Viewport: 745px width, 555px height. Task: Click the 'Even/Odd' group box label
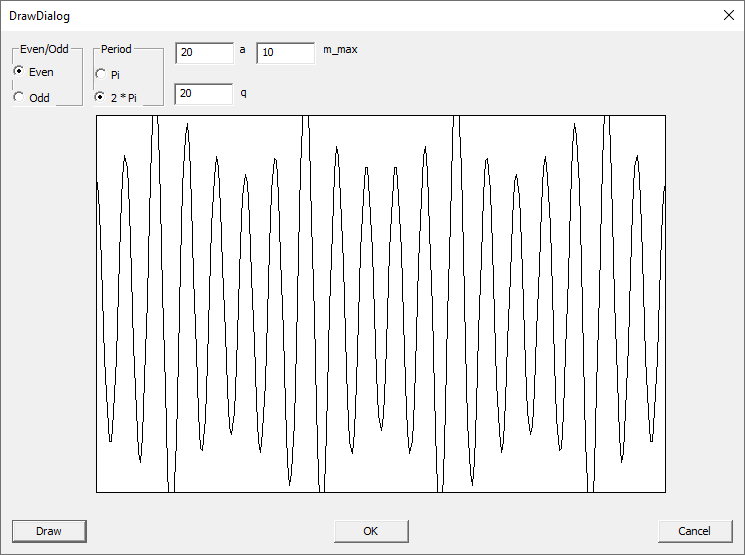click(44, 49)
